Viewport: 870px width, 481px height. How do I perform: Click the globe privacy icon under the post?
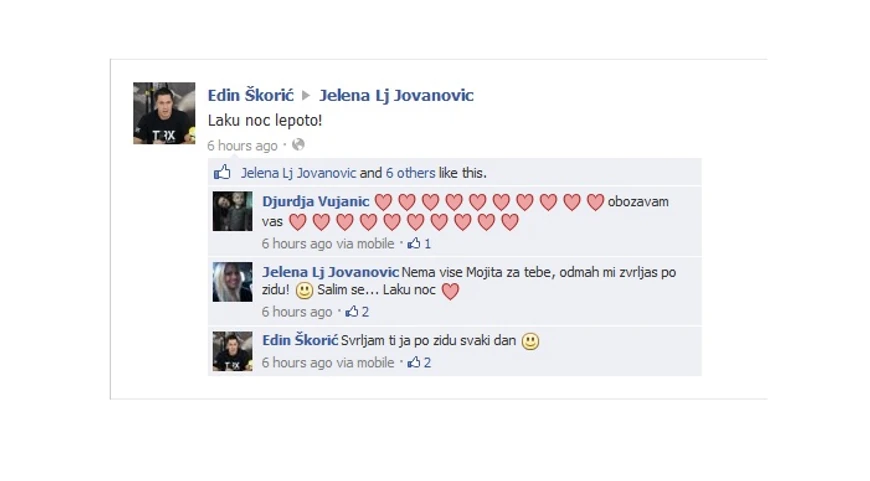298,145
